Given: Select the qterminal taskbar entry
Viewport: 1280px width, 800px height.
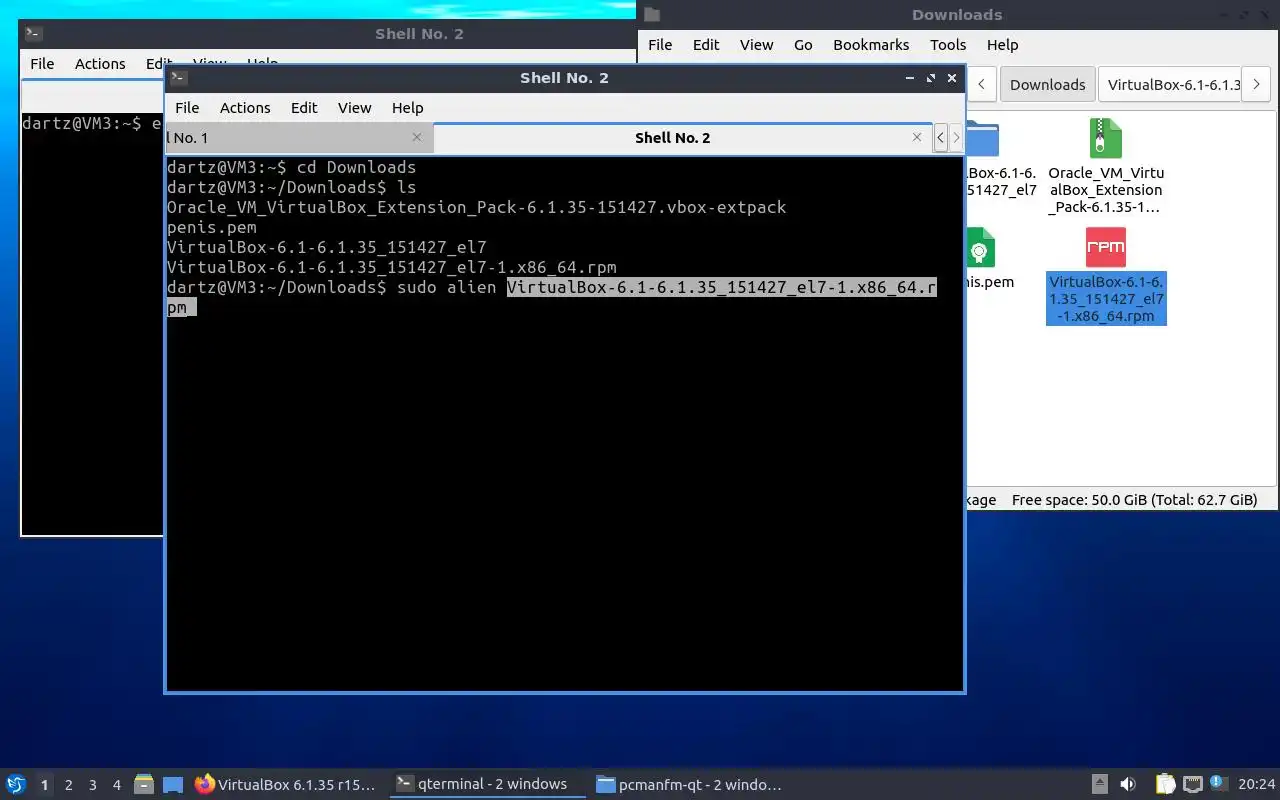Looking at the screenshot, I should coord(486,784).
